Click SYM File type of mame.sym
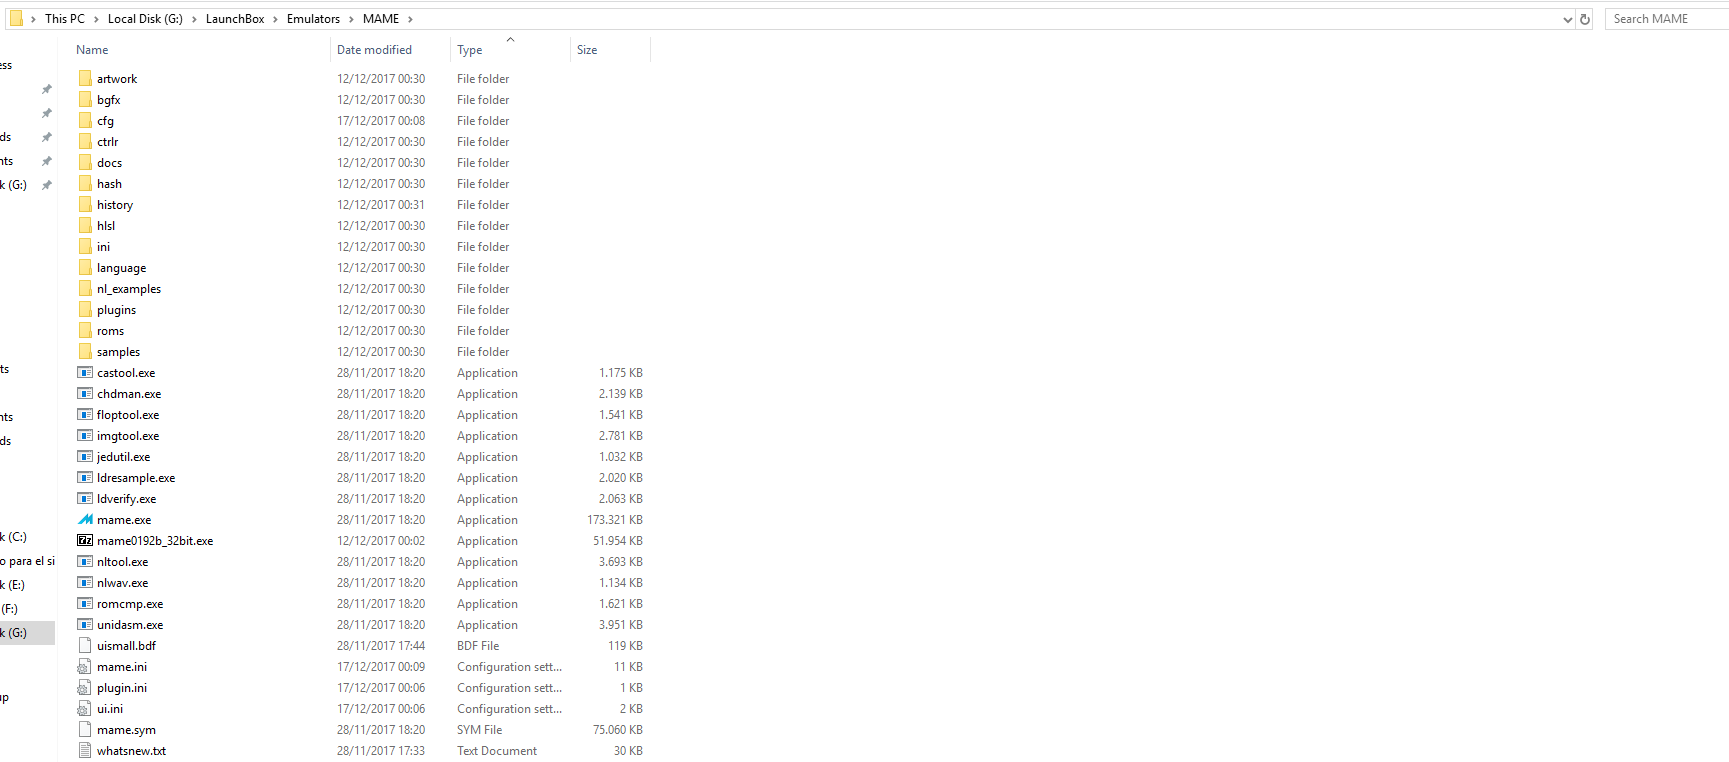 479,729
